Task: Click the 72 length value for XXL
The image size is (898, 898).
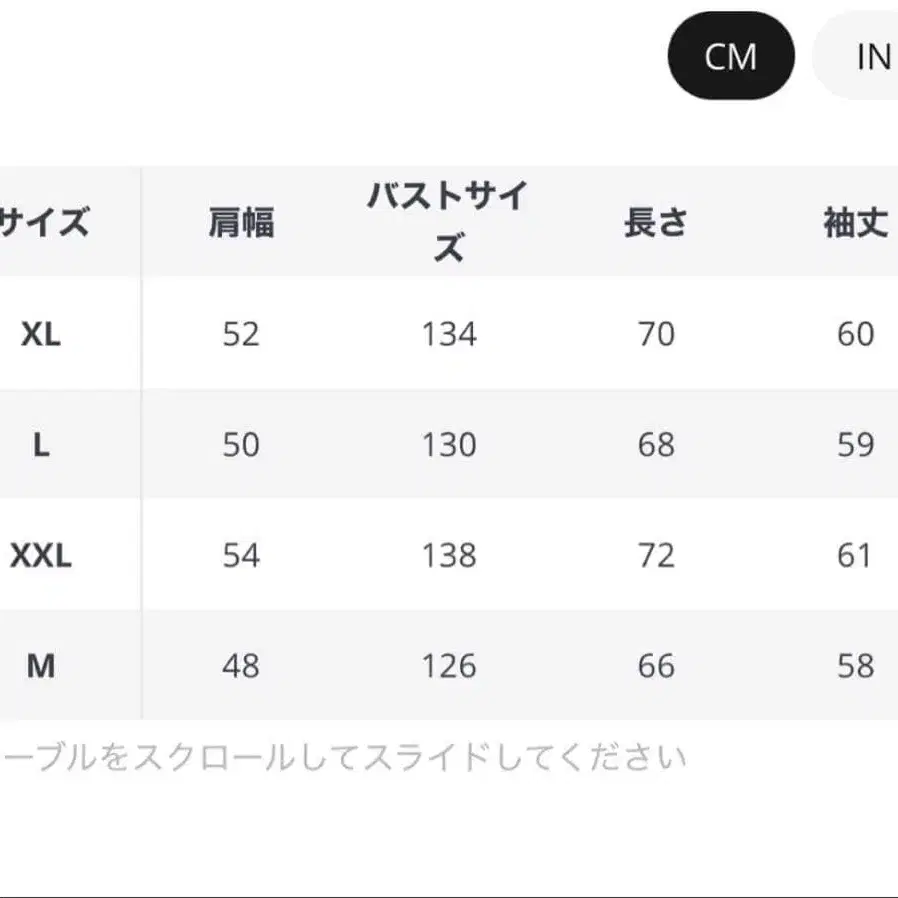Action: [657, 556]
